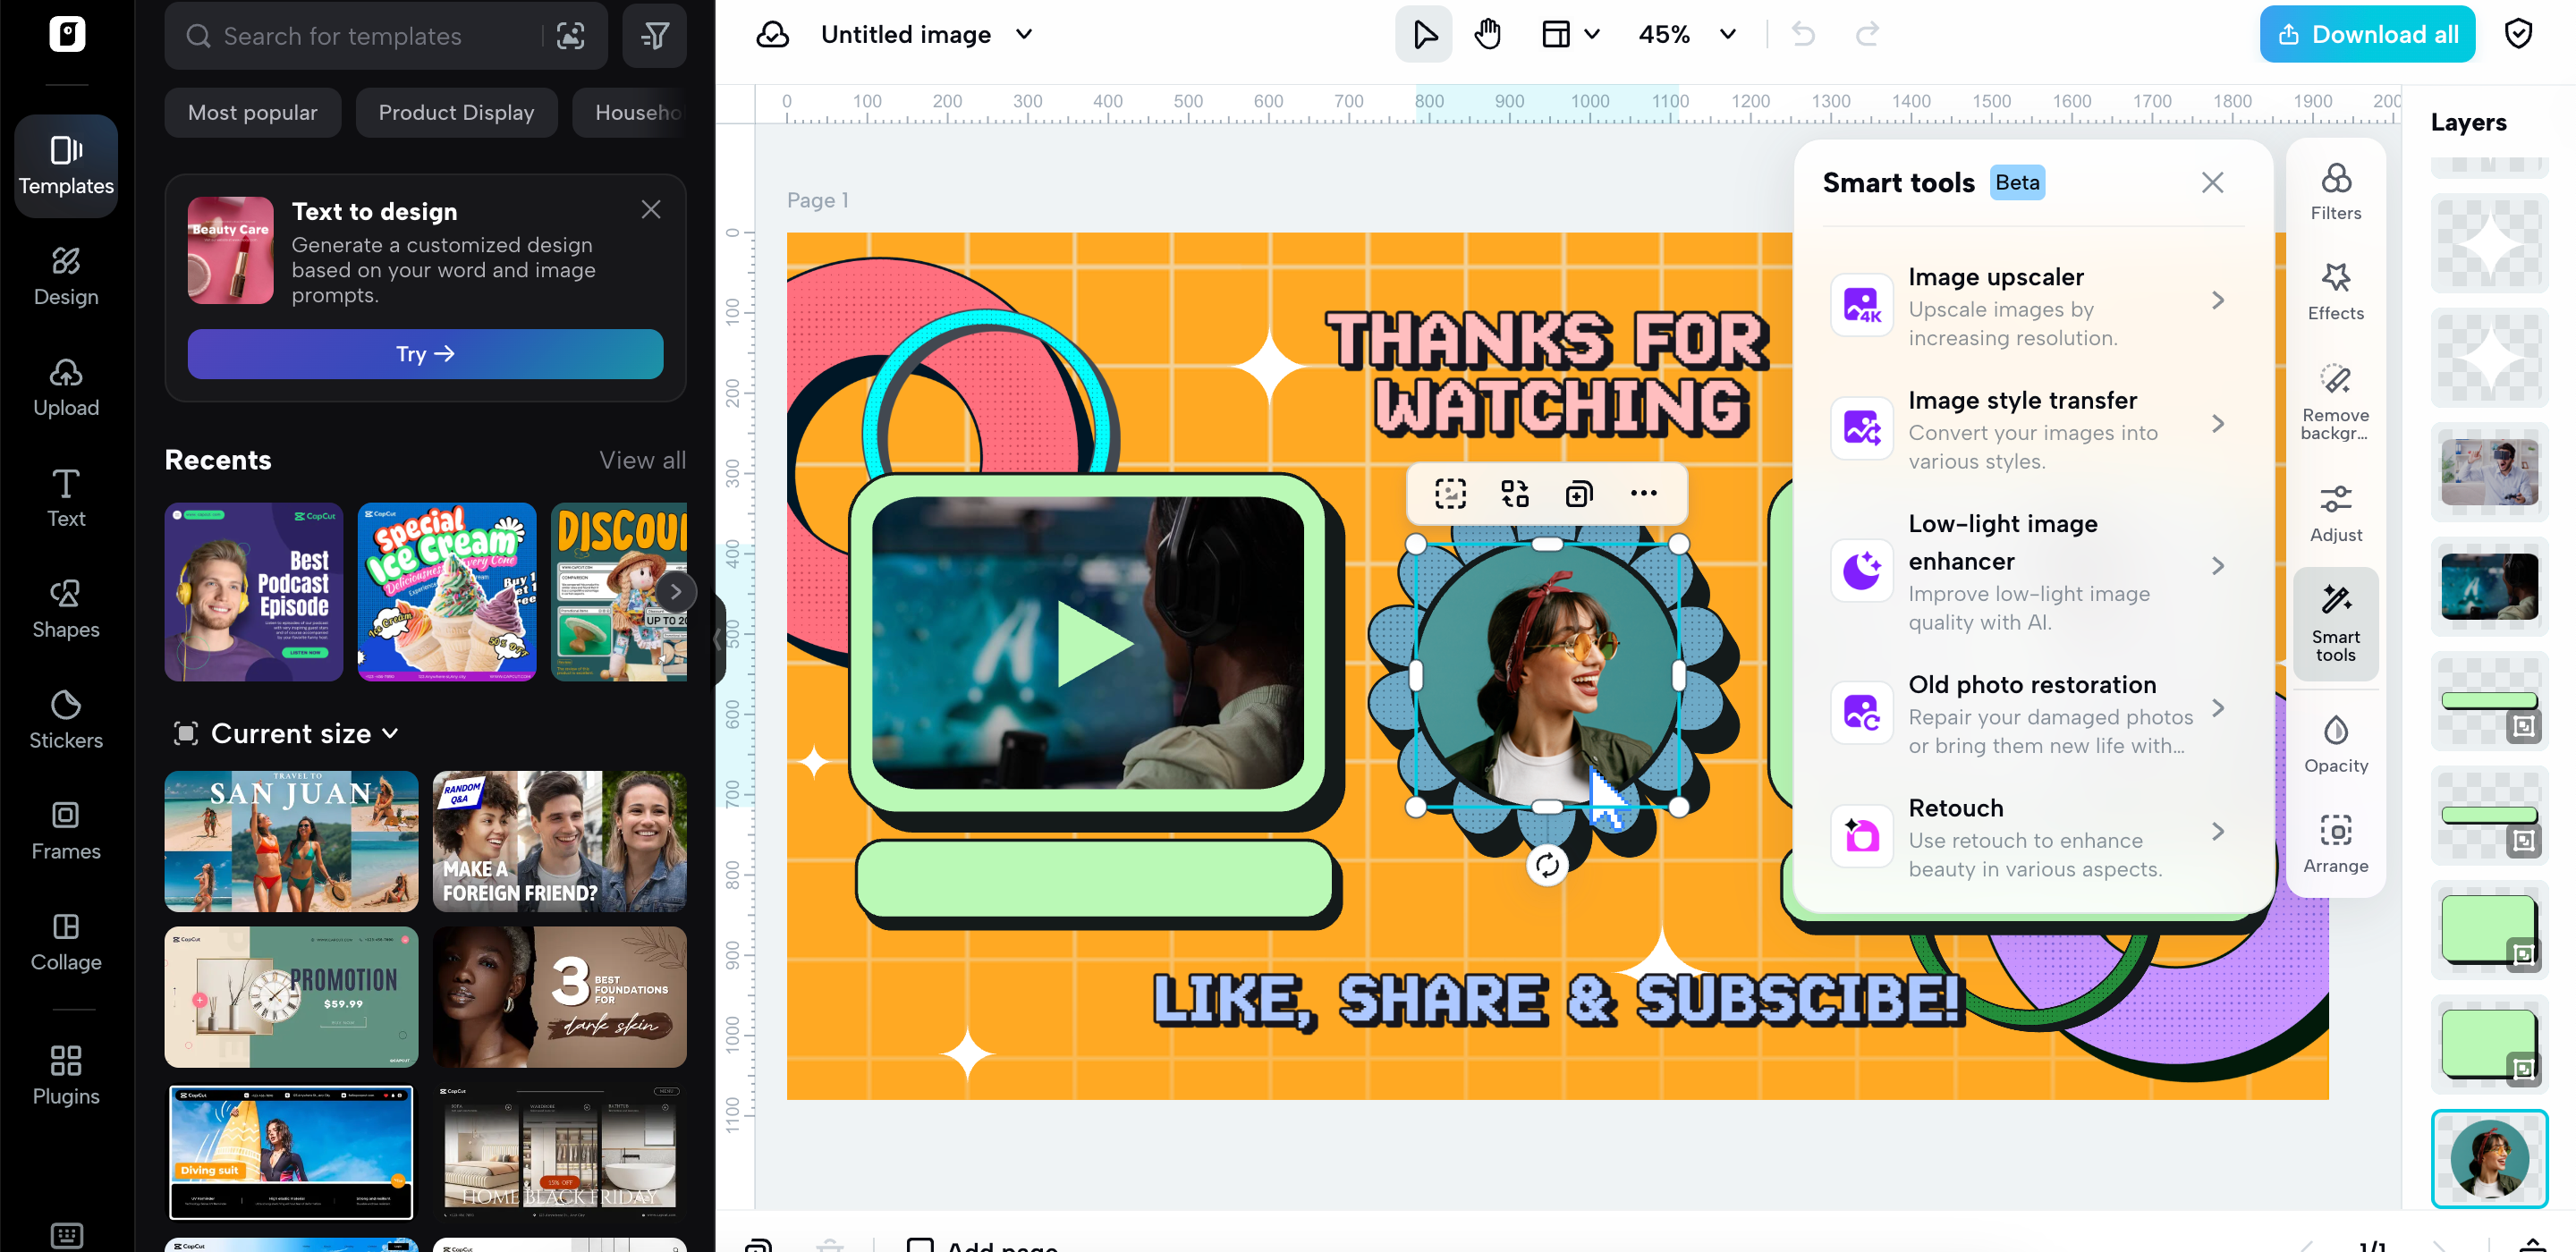Screen dimensions: 2576x1252
Task: Click Try in the Text to design card
Action: click(425, 353)
